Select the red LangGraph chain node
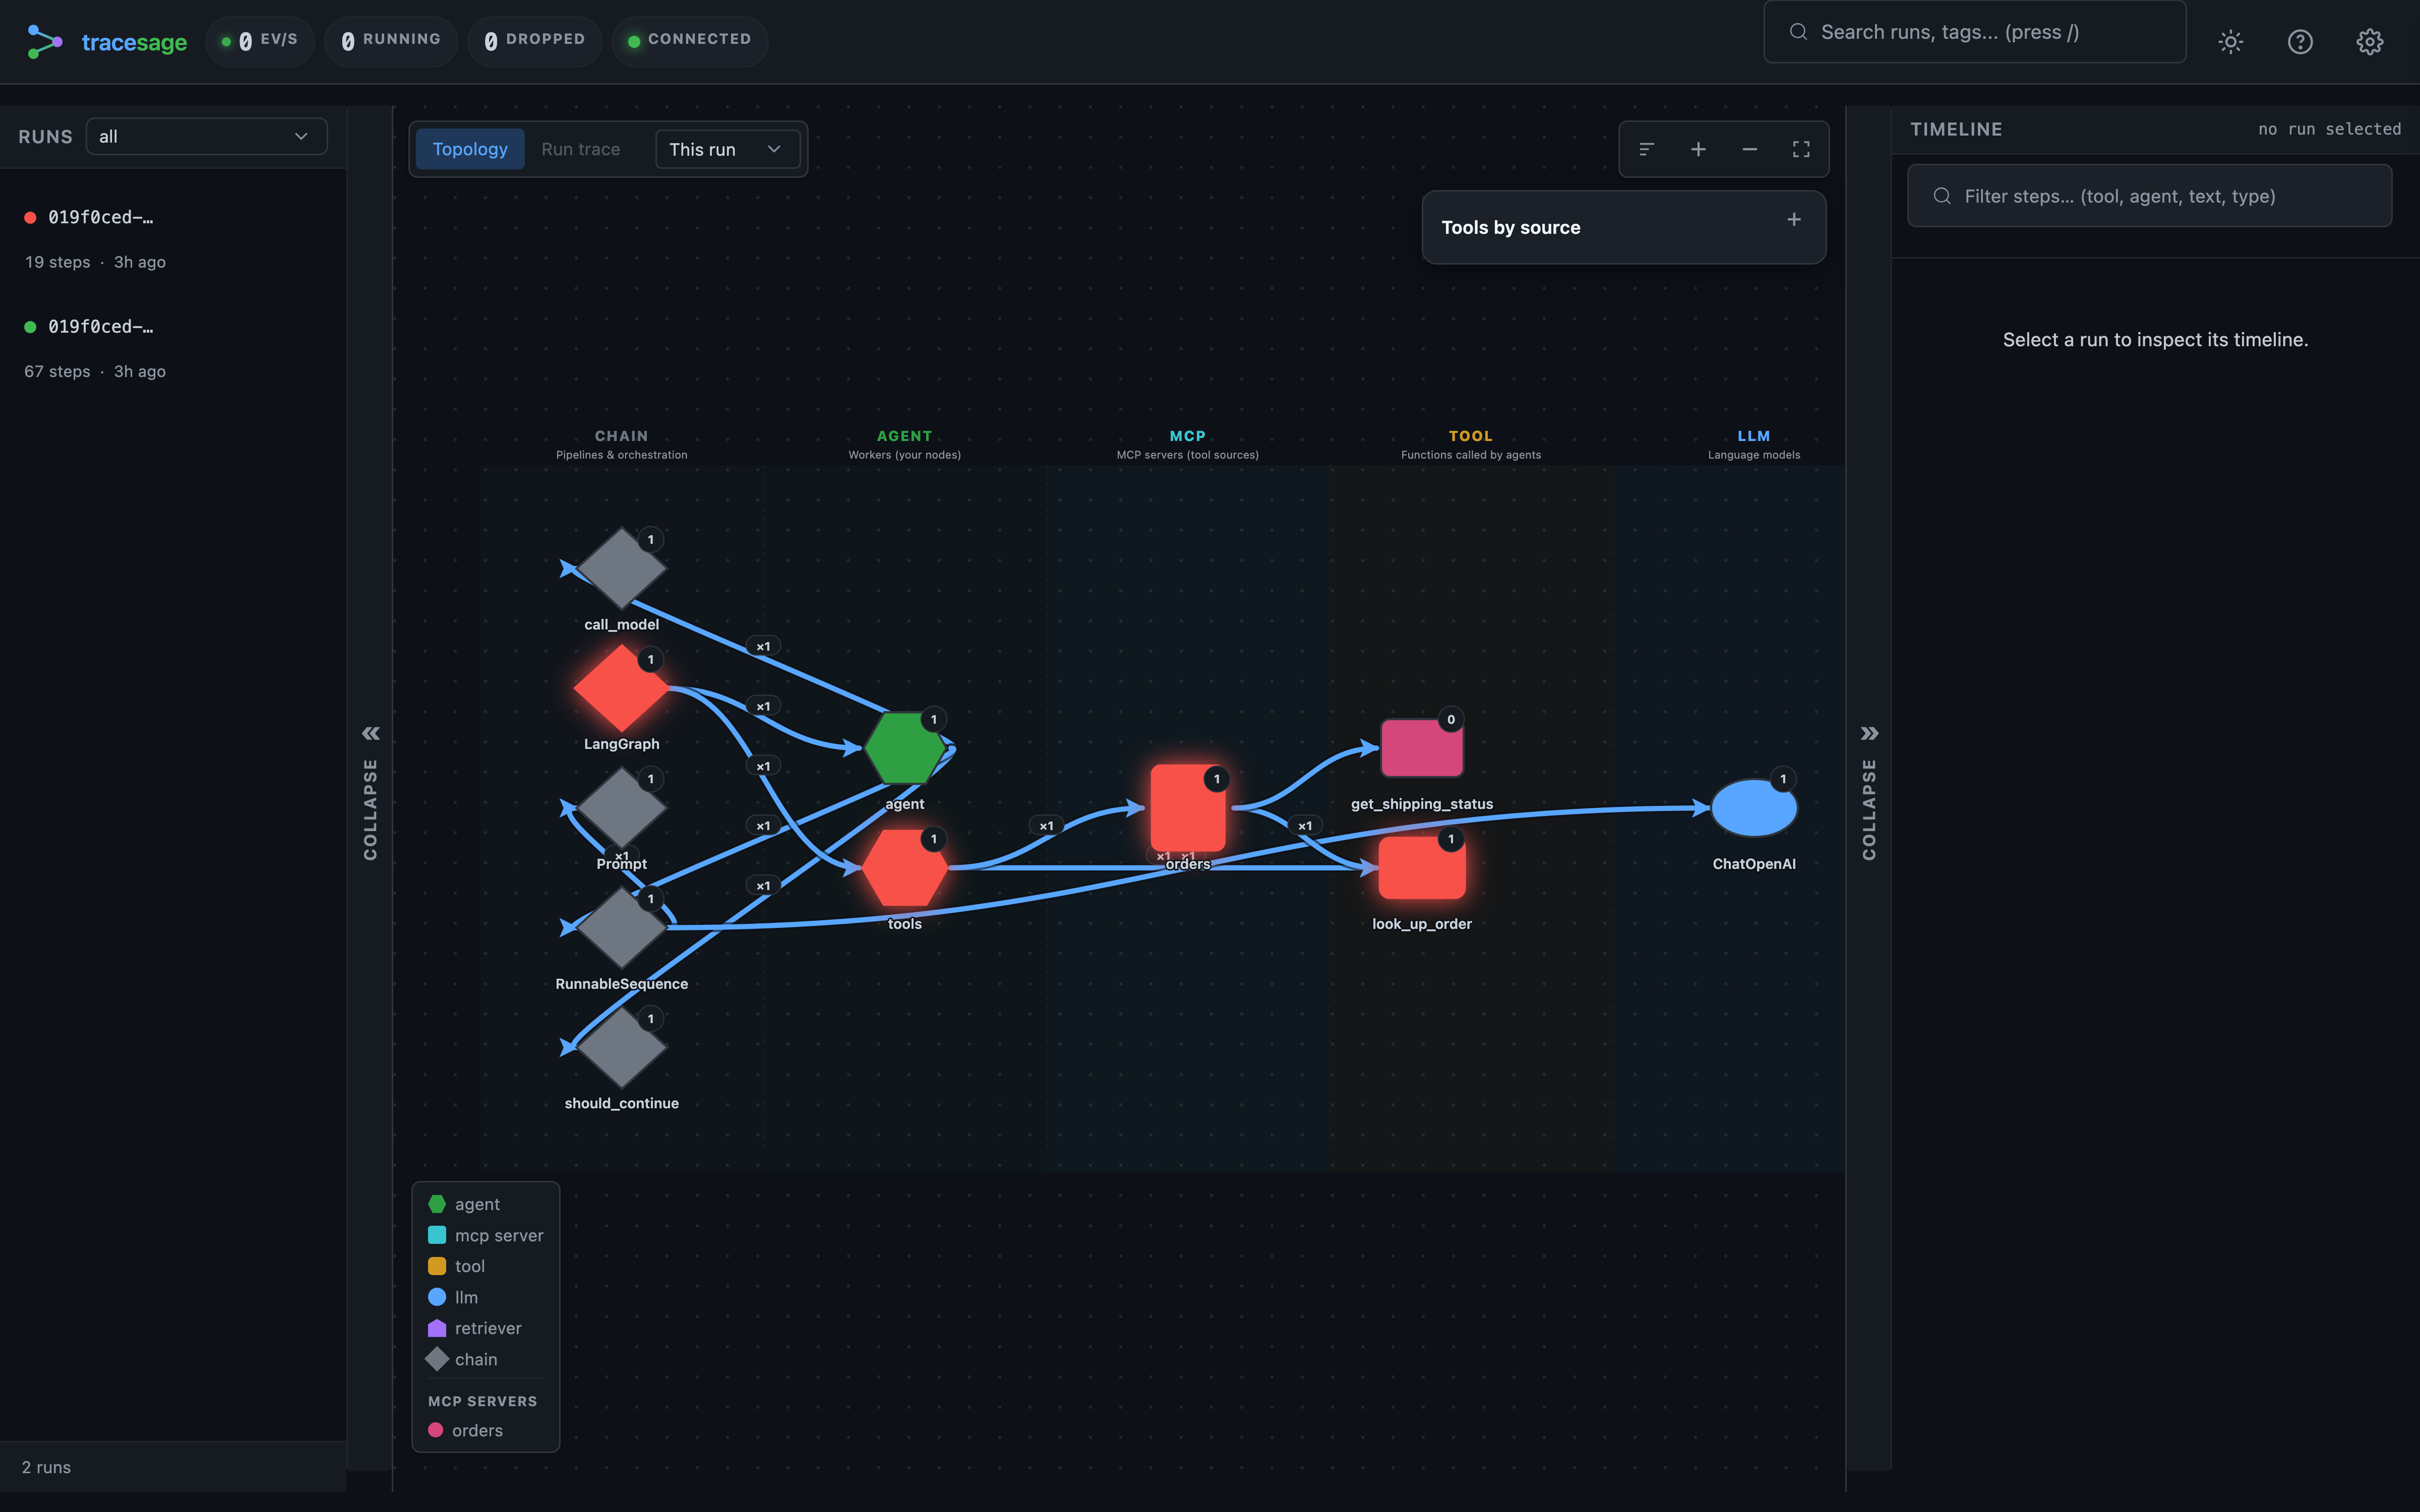Image resolution: width=2420 pixels, height=1512 pixels. pyautogui.click(x=621, y=688)
